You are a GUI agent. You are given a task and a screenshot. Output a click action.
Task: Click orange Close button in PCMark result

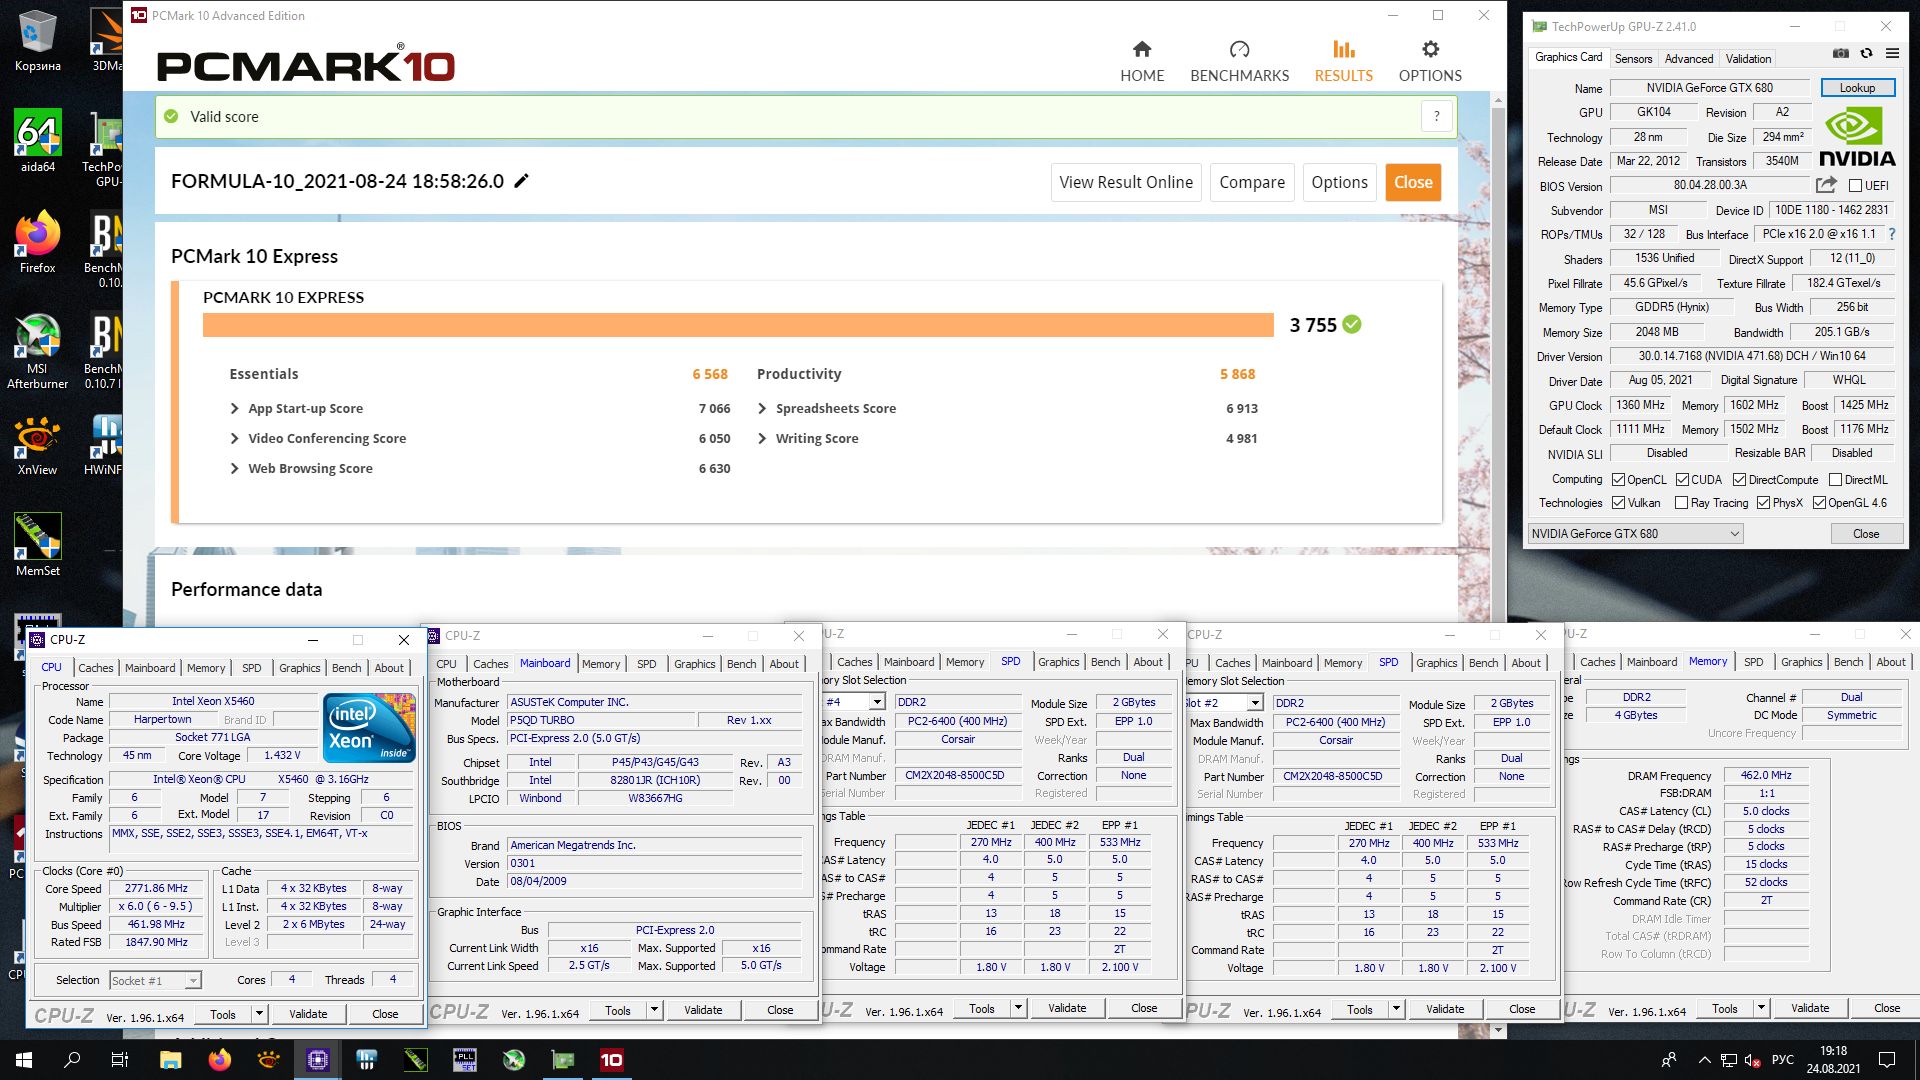coord(1413,182)
